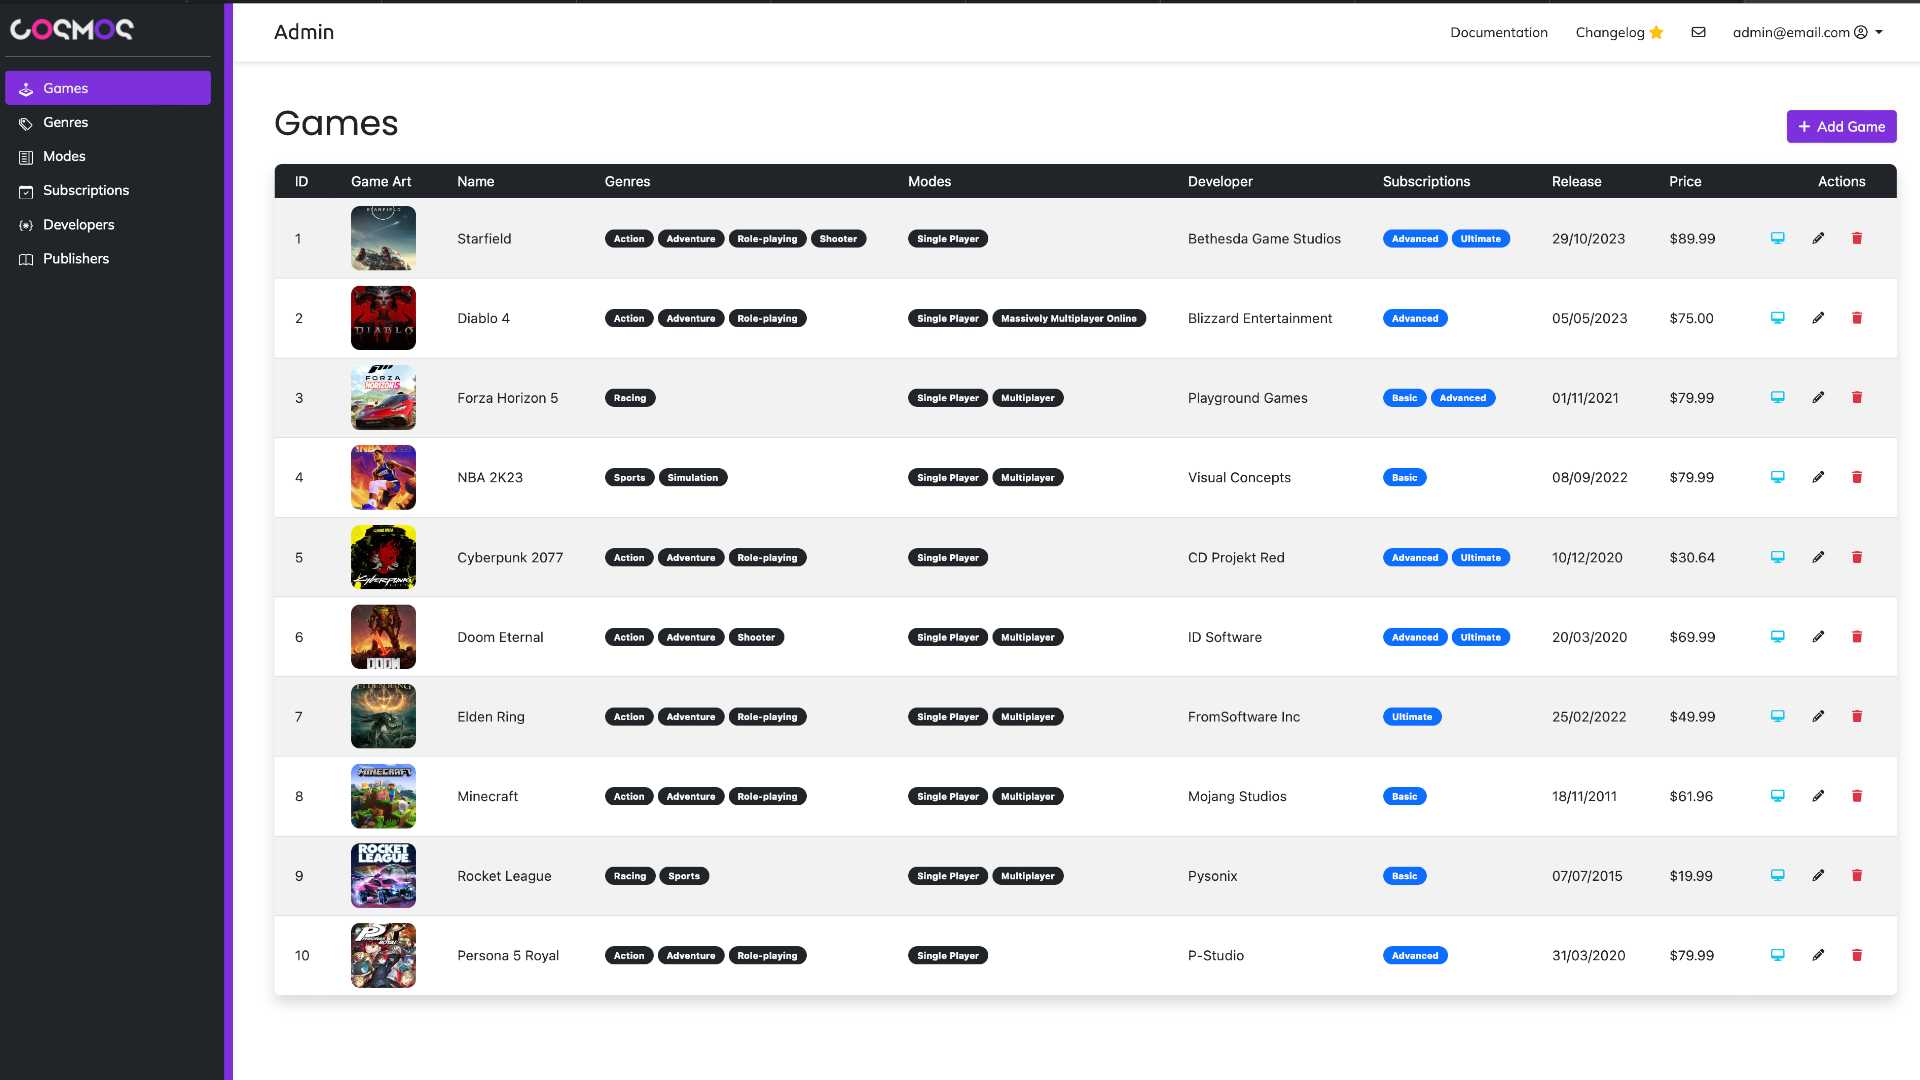Delete Persona 5 Royal with trash icon
Screen dimensions: 1920x1080
click(x=1857, y=955)
